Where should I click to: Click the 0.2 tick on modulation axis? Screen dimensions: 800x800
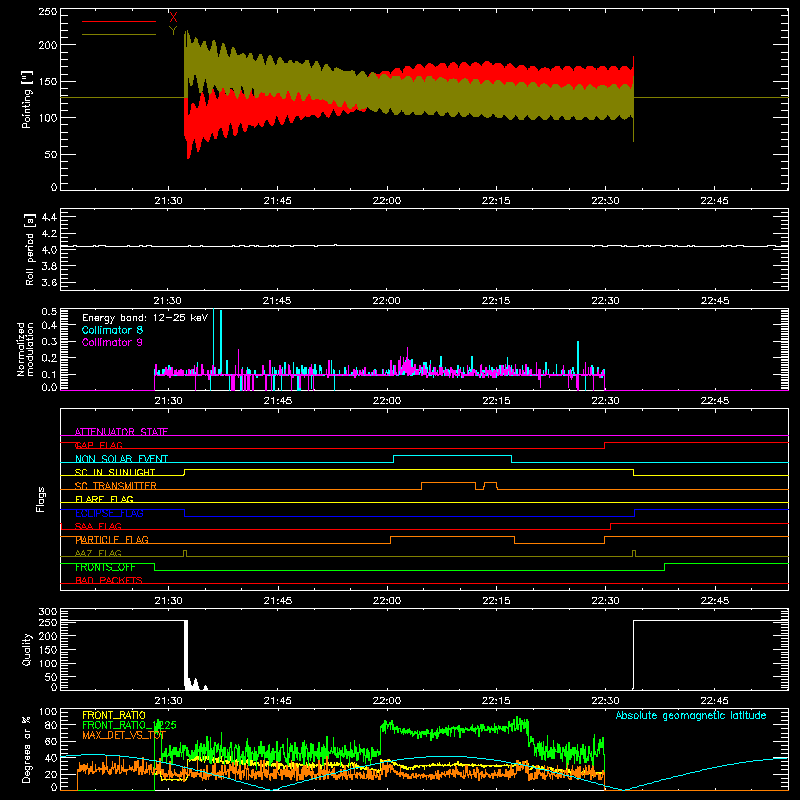coord(49,358)
